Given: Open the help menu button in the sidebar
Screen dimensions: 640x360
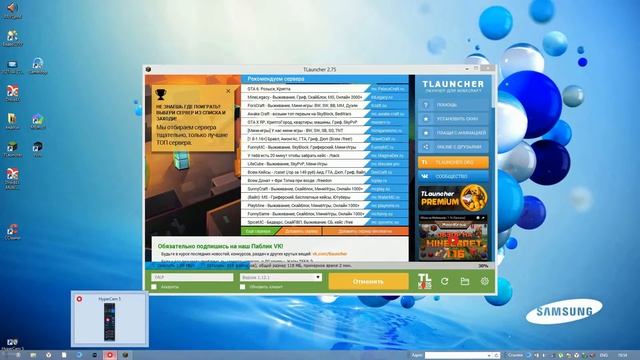Looking at the screenshot, I should (453, 105).
